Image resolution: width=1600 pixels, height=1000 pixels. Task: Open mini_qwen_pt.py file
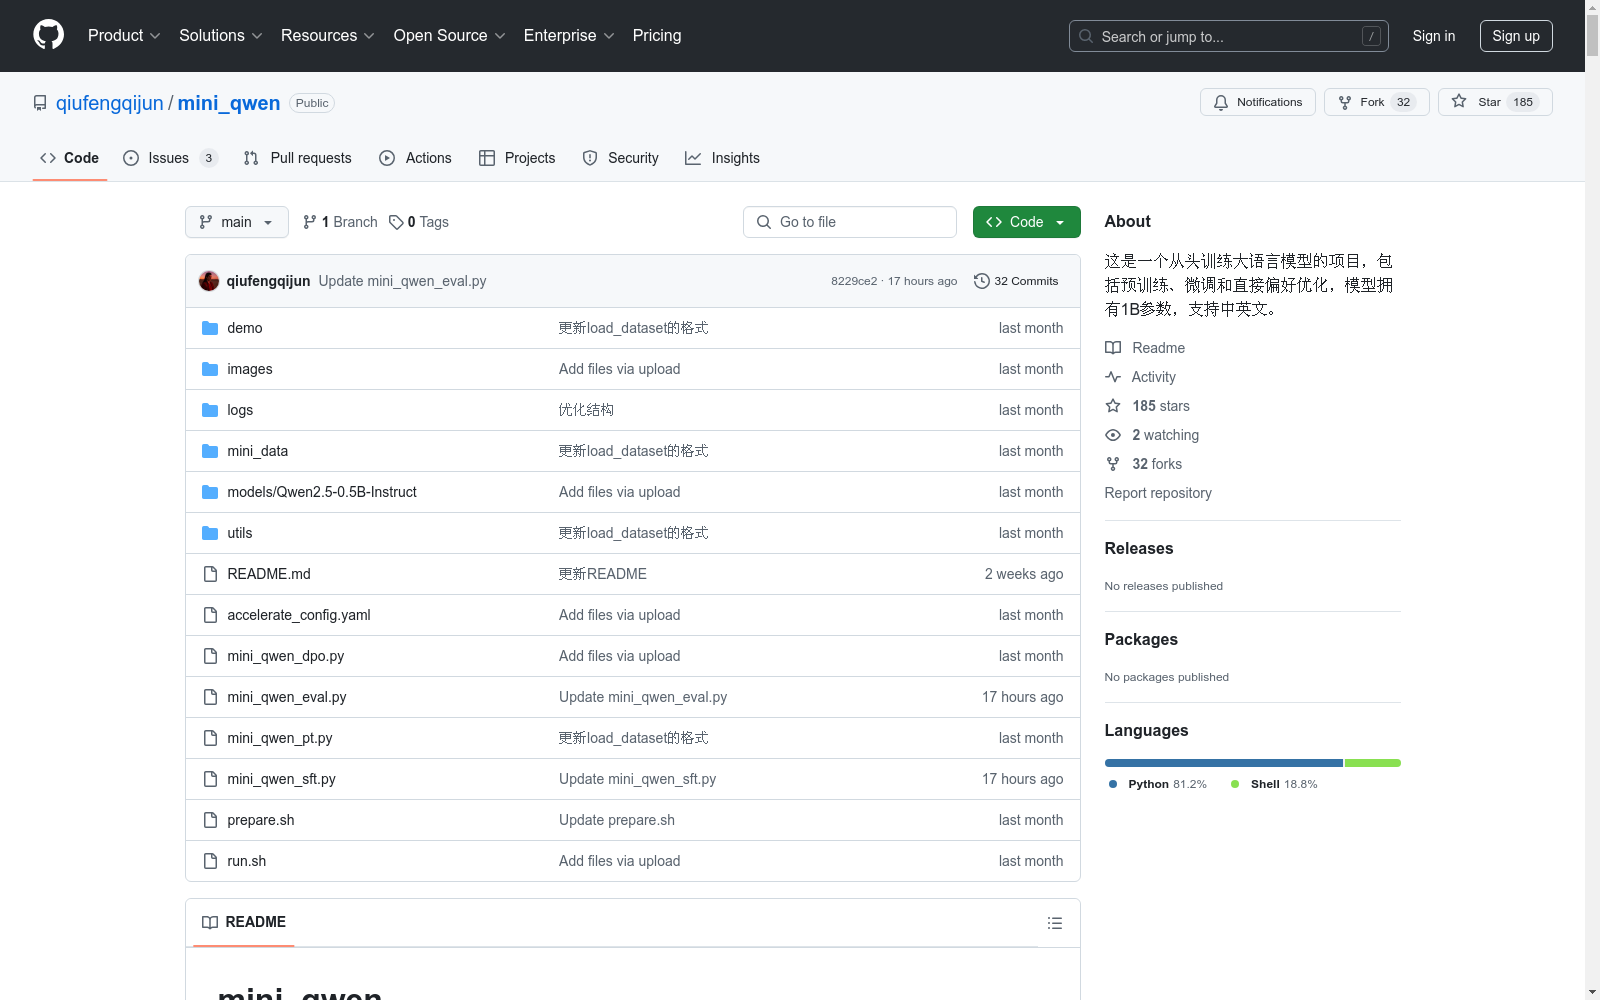click(x=280, y=738)
